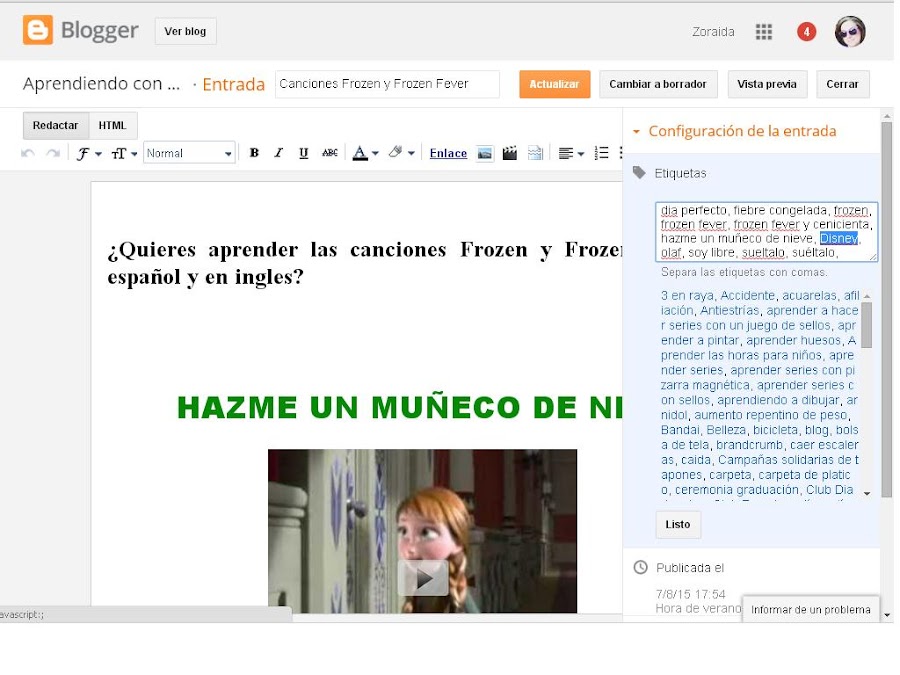This screenshot has width=900, height=675.
Task: Click the Cerrar button
Action: (x=842, y=84)
